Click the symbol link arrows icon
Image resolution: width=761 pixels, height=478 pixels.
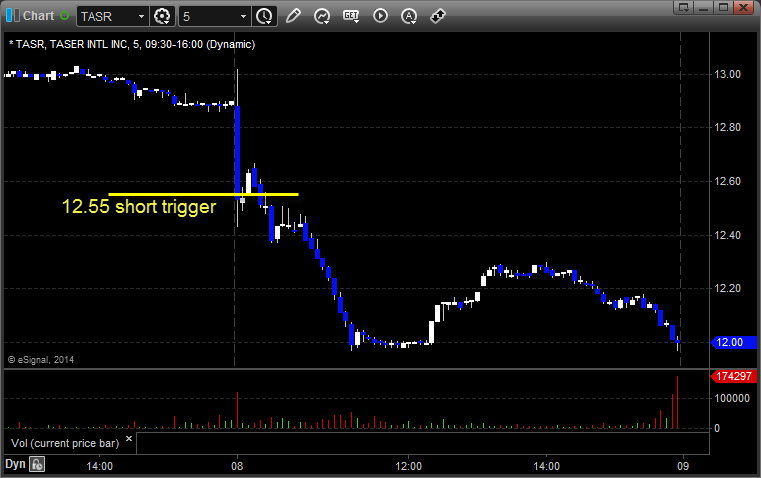438,16
